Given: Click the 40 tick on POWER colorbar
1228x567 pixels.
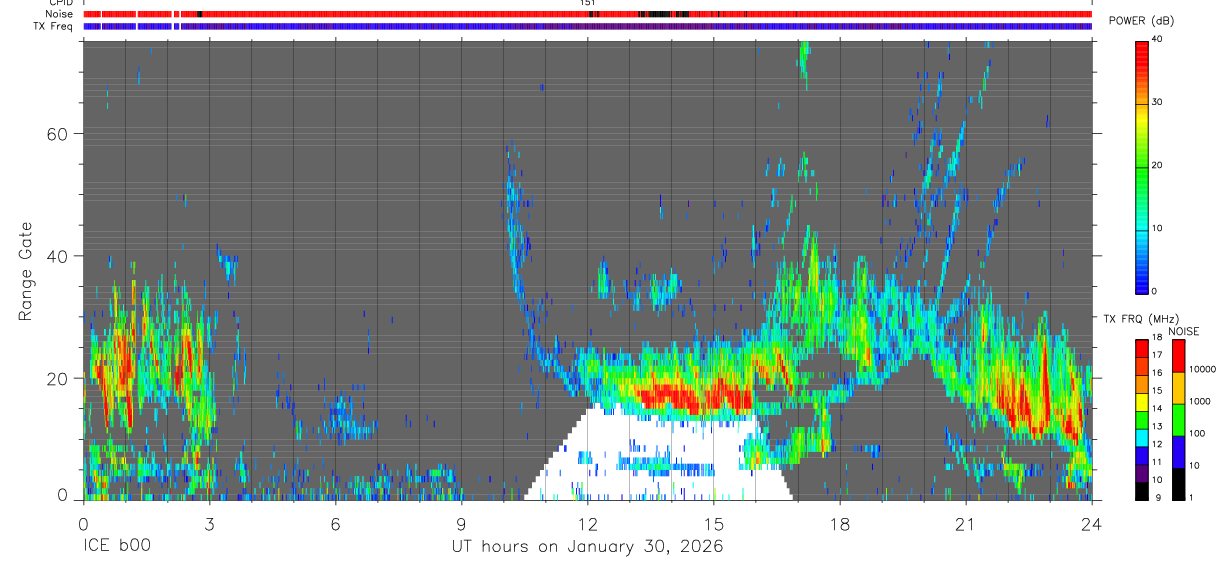Looking at the screenshot, I should point(1157,40).
